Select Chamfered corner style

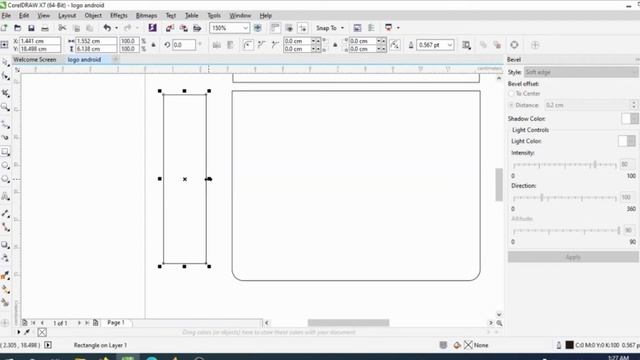275,45
